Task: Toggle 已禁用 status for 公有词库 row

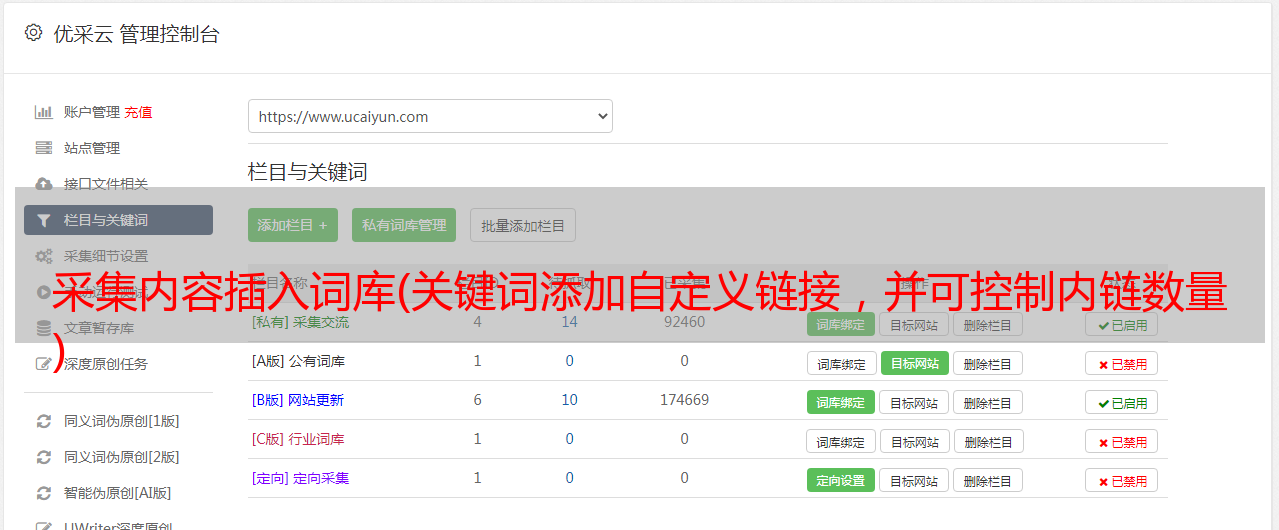Action: pyautogui.click(x=1121, y=364)
